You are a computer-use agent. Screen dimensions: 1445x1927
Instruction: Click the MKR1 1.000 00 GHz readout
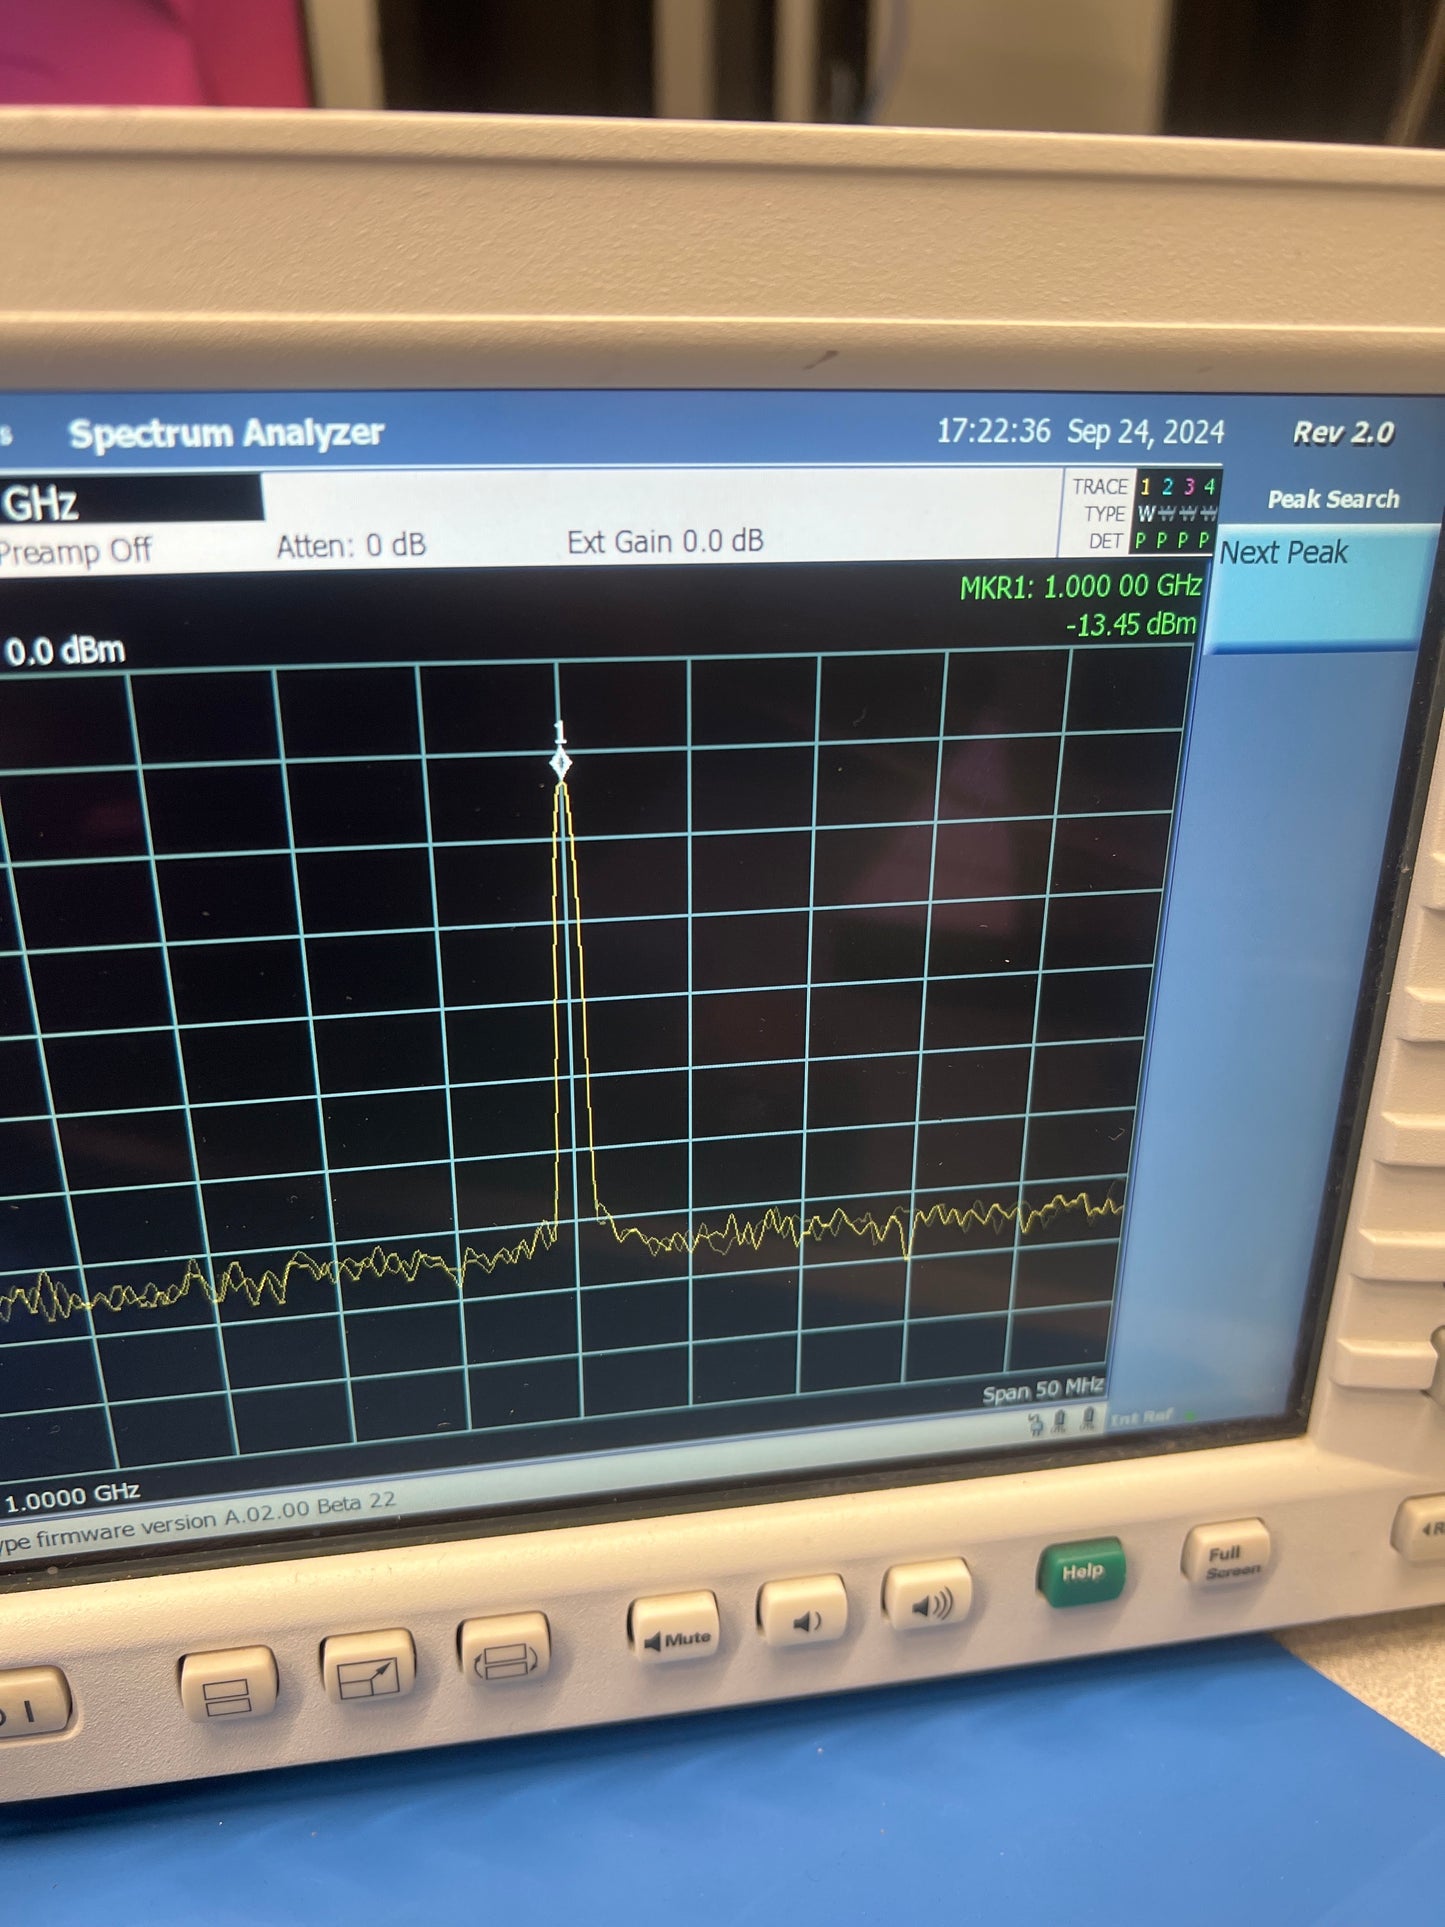pyautogui.click(x=1080, y=587)
